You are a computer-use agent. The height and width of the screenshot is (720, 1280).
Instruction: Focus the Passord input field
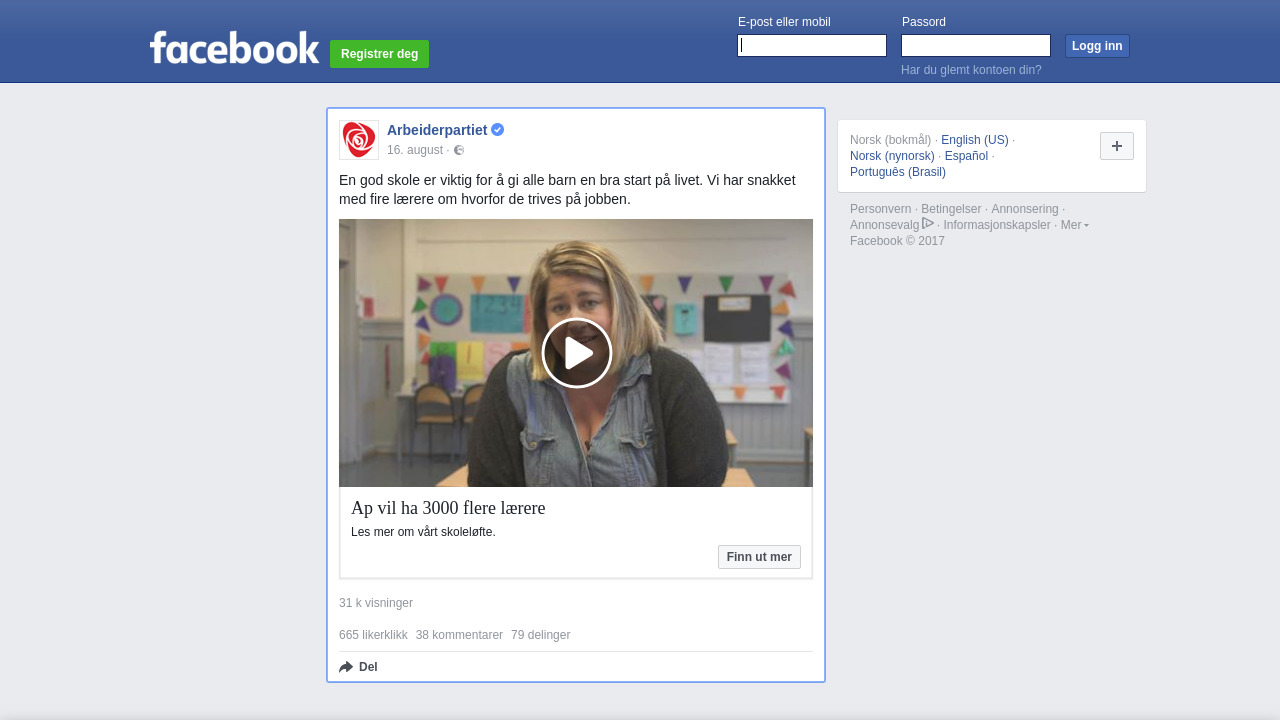tap(976, 46)
